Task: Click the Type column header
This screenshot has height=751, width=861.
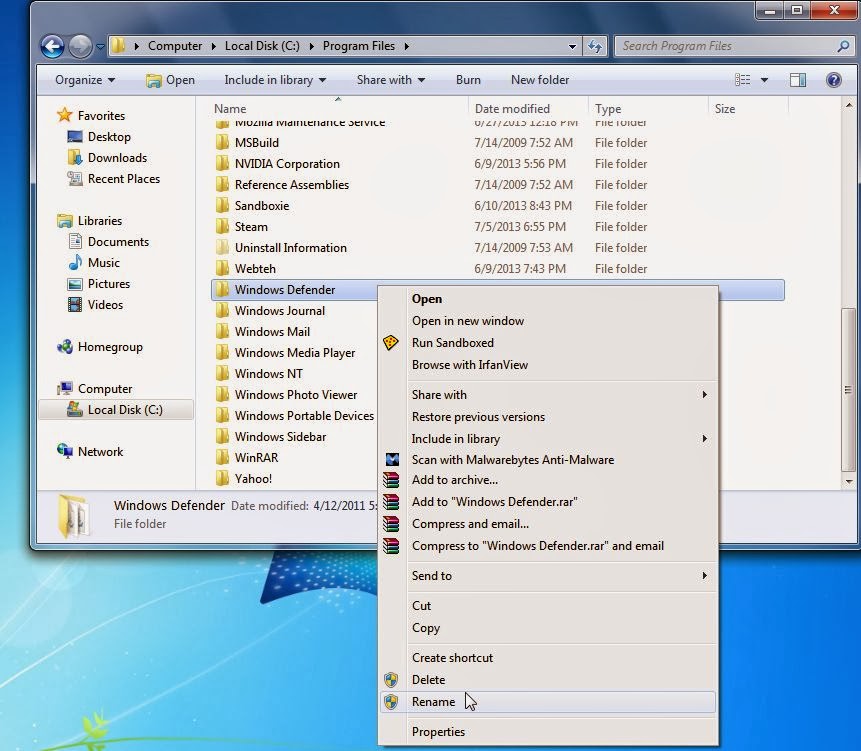Action: point(648,109)
